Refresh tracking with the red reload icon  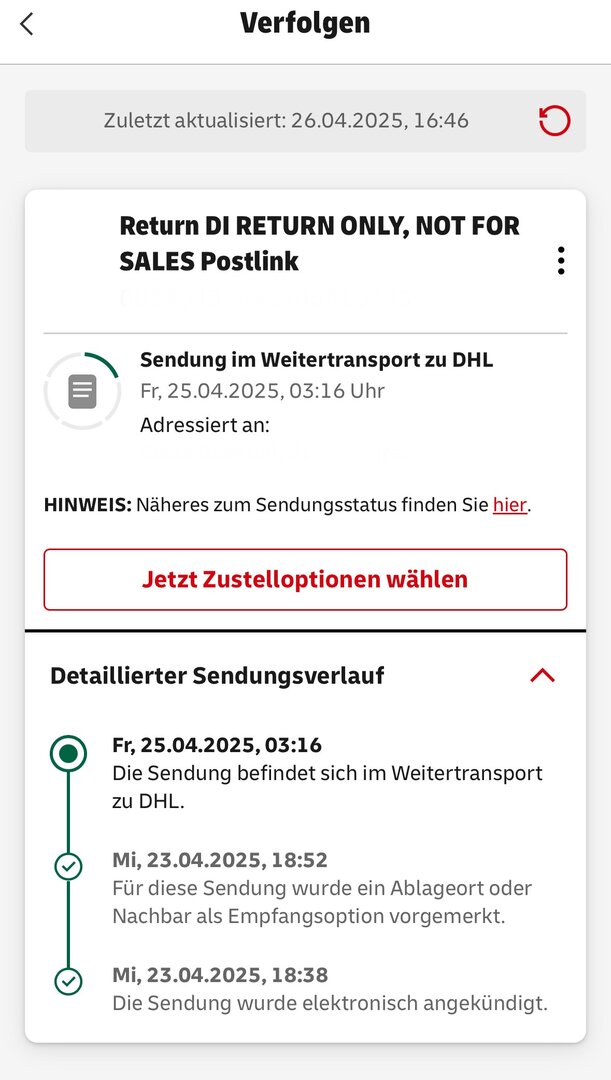[x=554, y=121]
